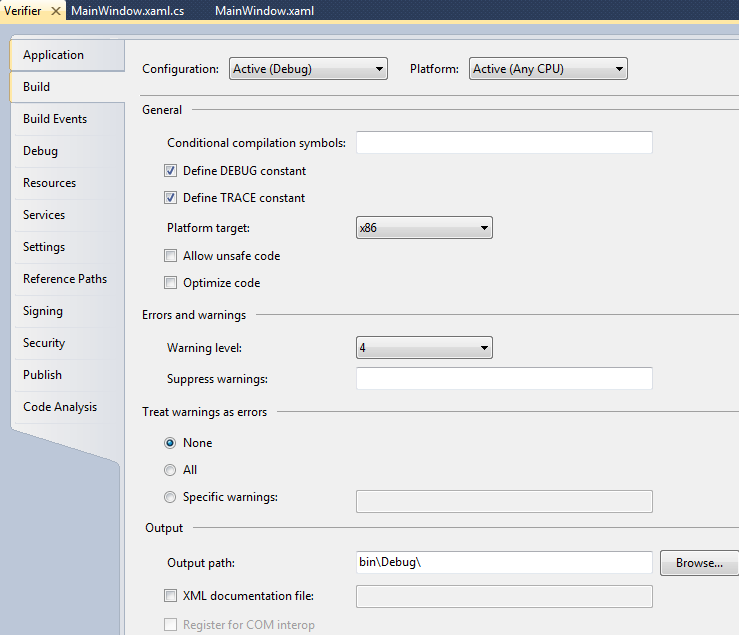Image resolution: width=739 pixels, height=635 pixels.
Task: Expand the Platform target dropdown
Action: (424, 228)
